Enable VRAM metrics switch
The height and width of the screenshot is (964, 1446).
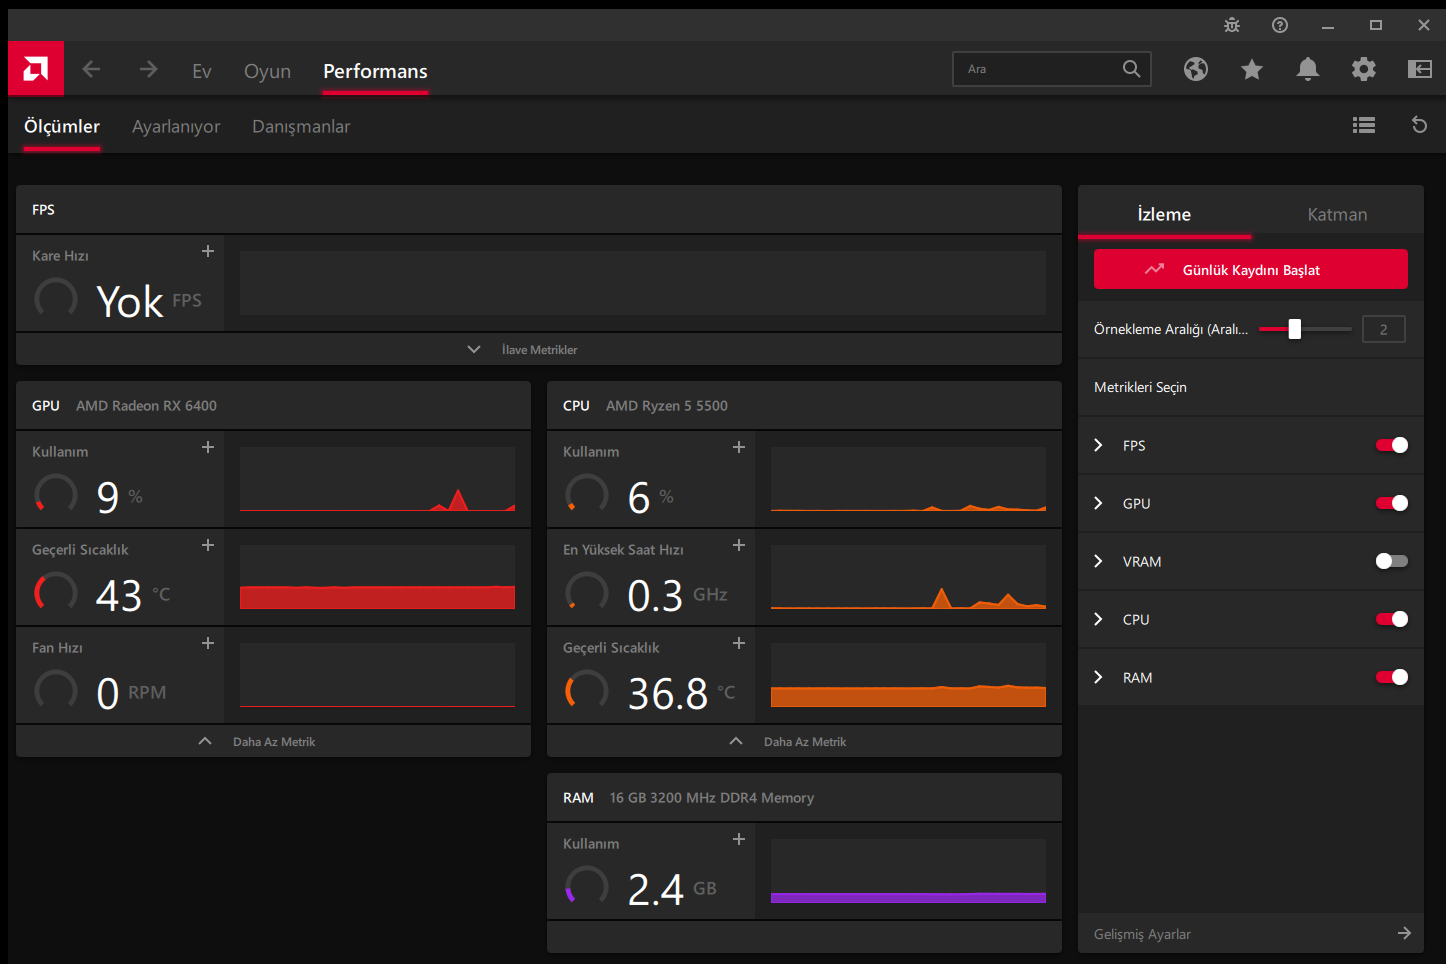1392,561
